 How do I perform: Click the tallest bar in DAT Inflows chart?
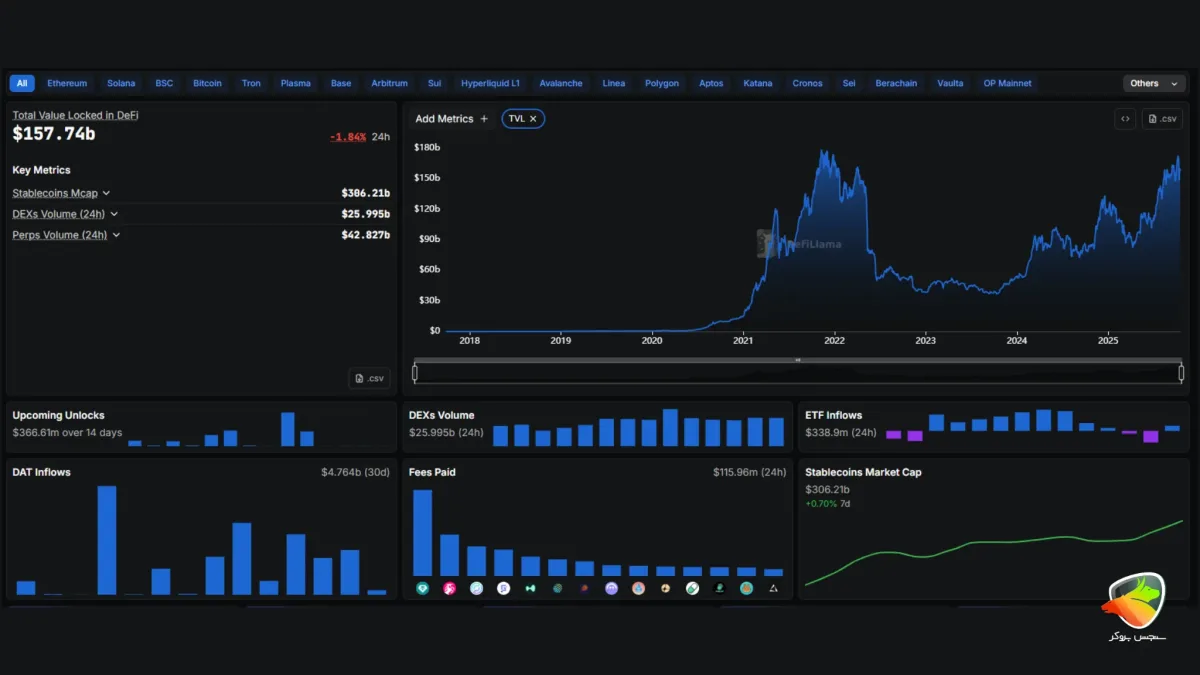coord(107,540)
